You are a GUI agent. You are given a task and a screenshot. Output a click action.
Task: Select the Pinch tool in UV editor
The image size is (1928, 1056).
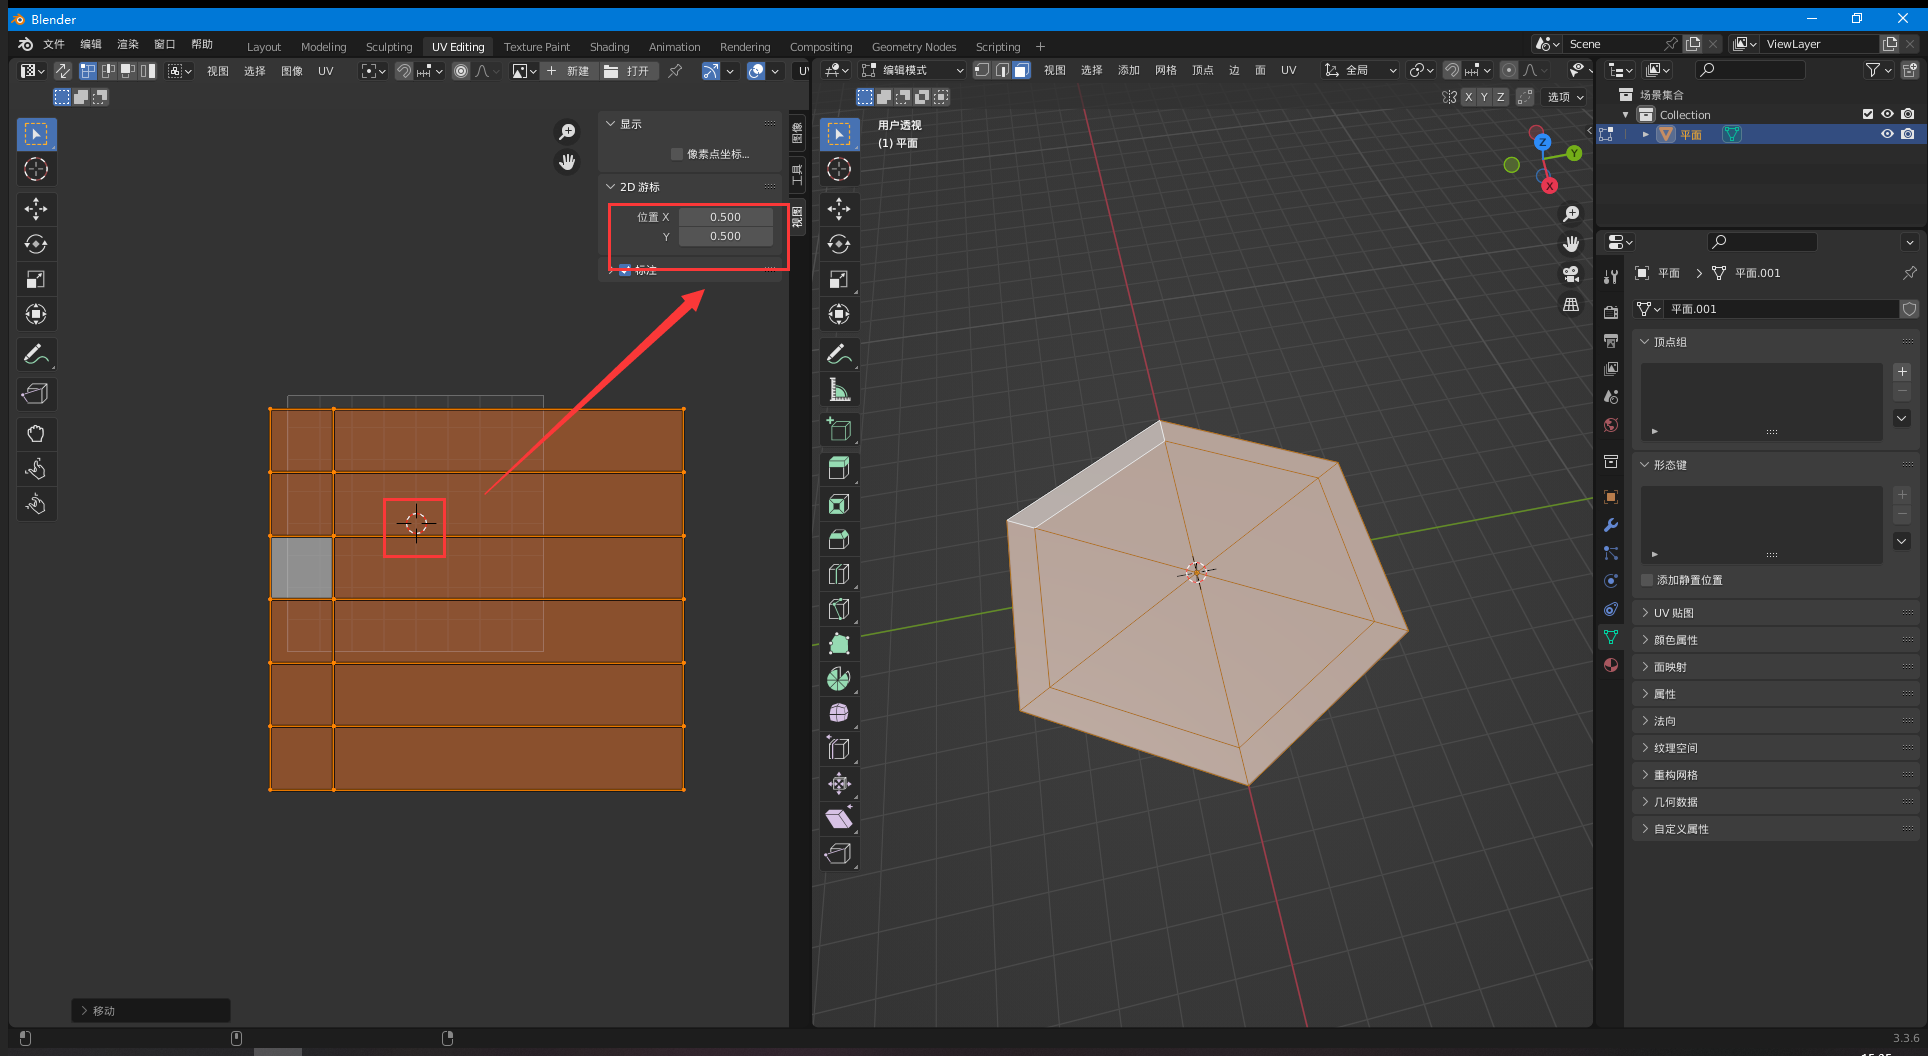pos(36,504)
